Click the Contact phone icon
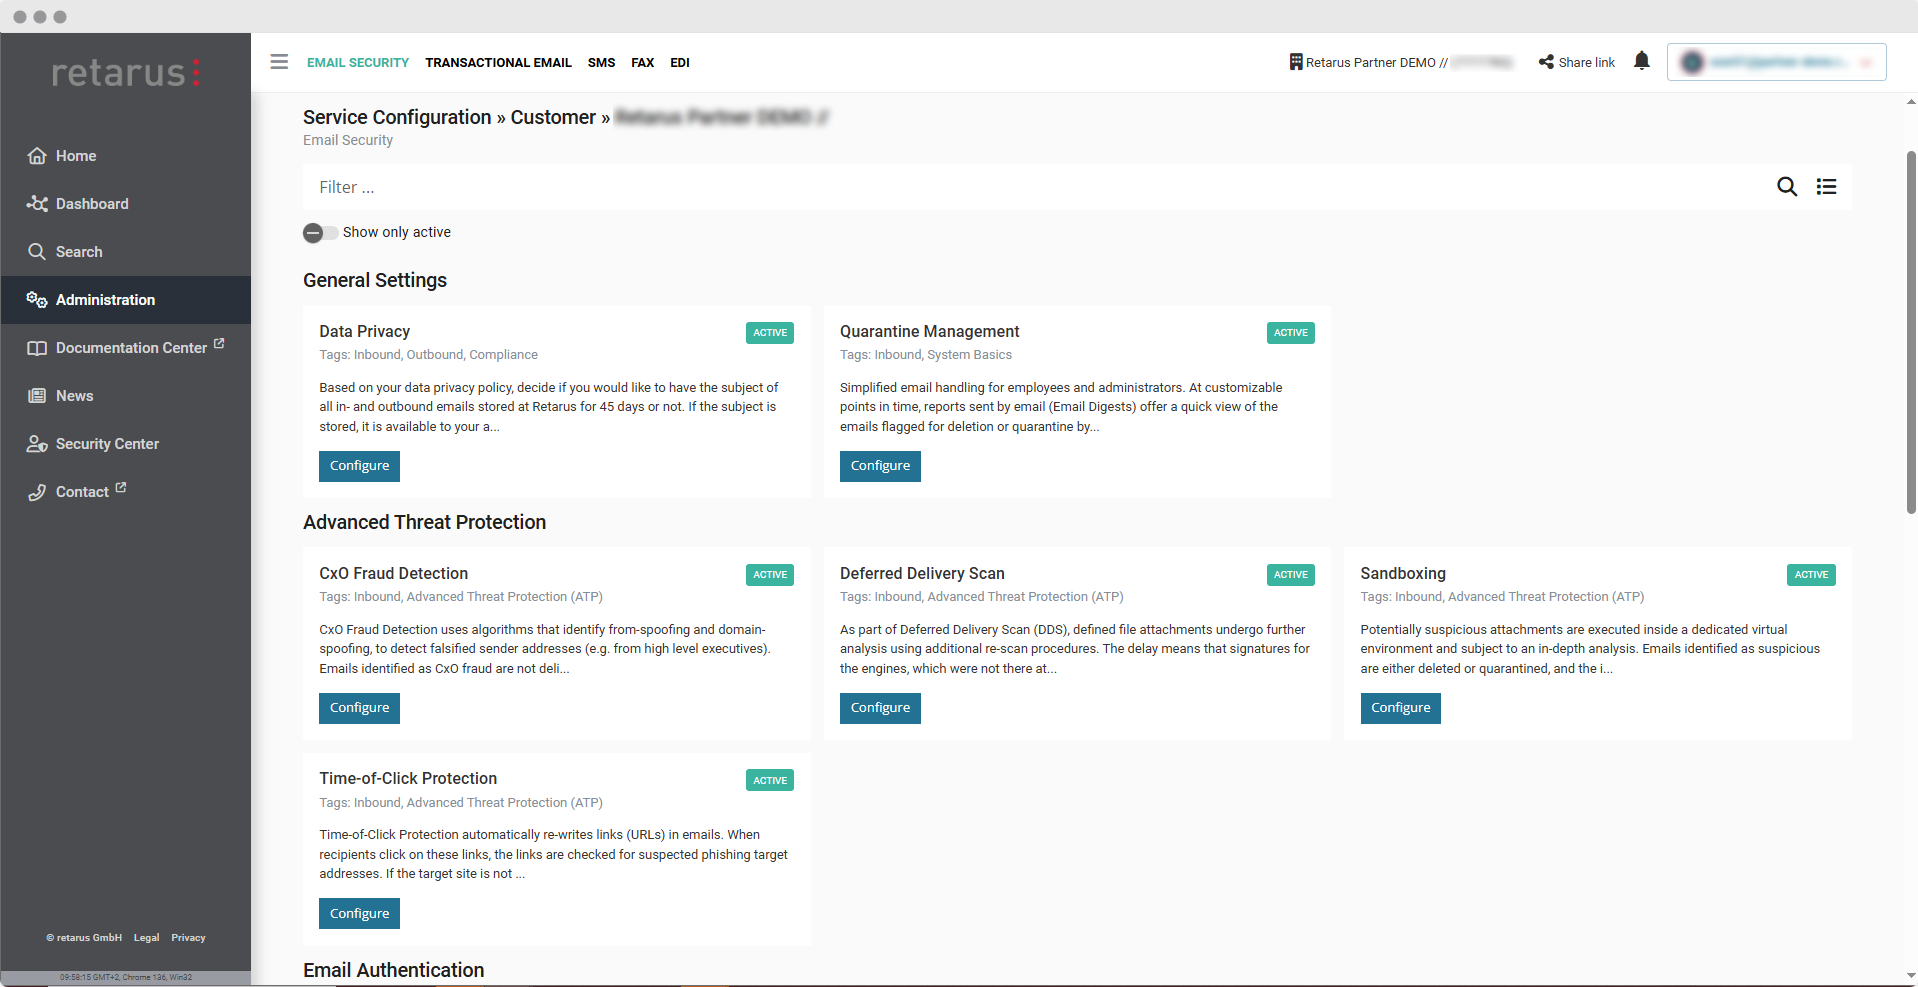 click(x=37, y=492)
